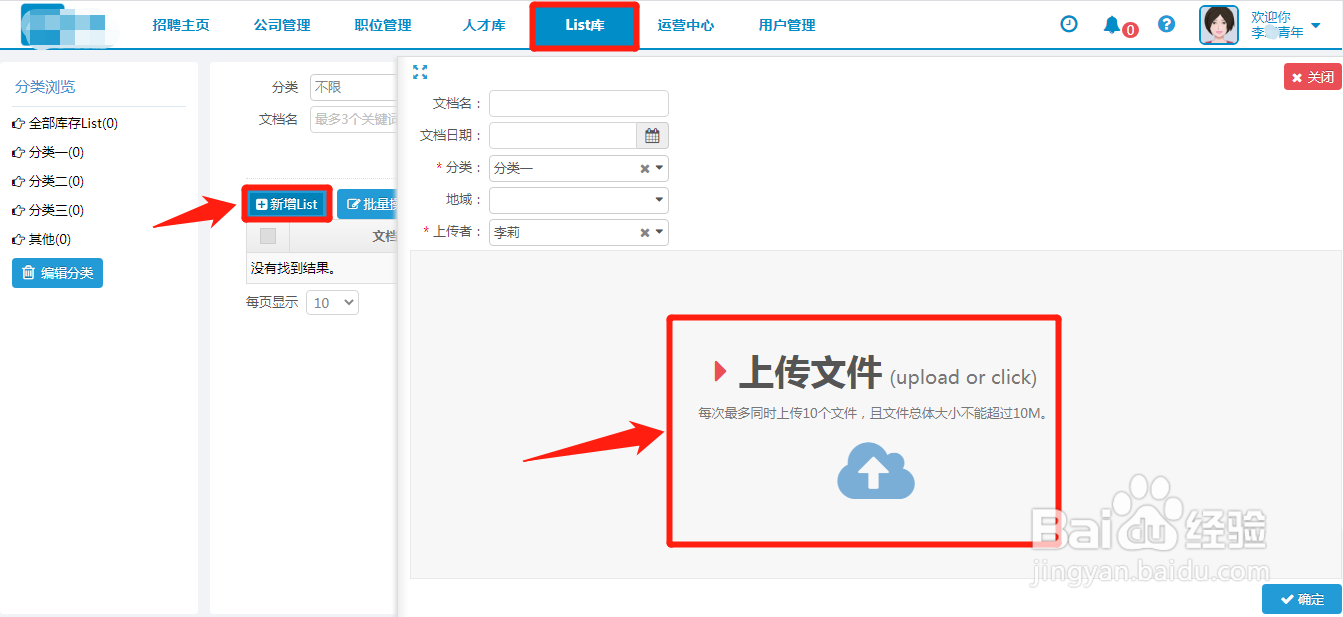Open the 运营中心 menu
1343x617 pixels.
pos(686,24)
